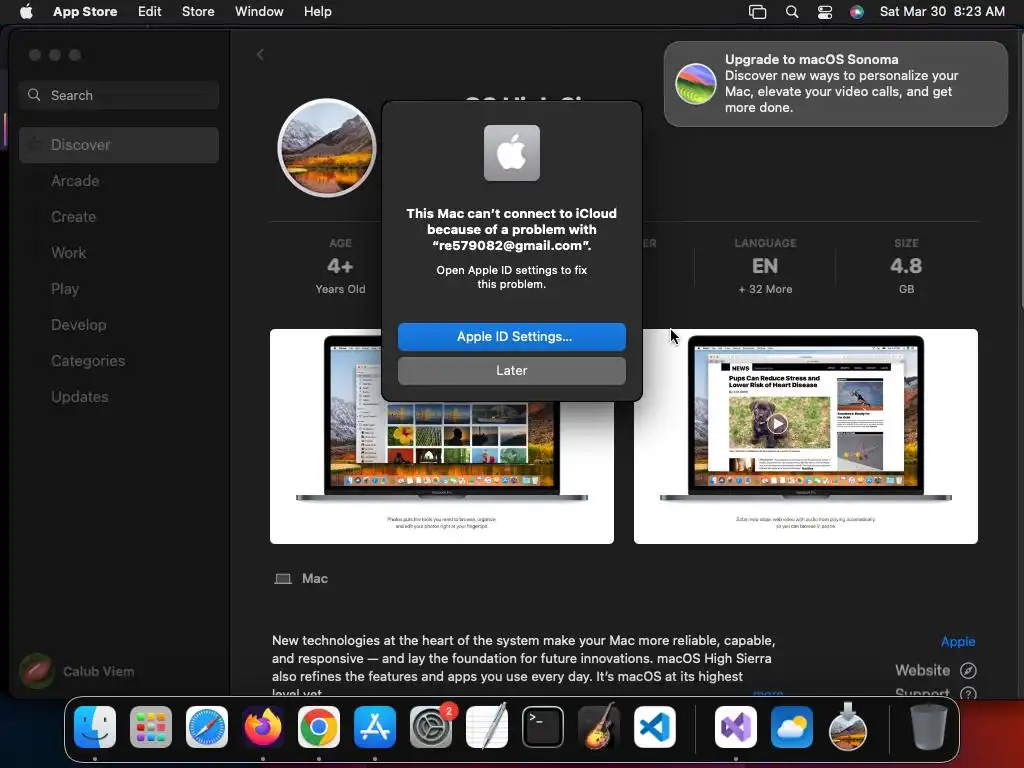Open Install macOS High Sierra in Dock
This screenshot has height=768, width=1024.
(848, 726)
